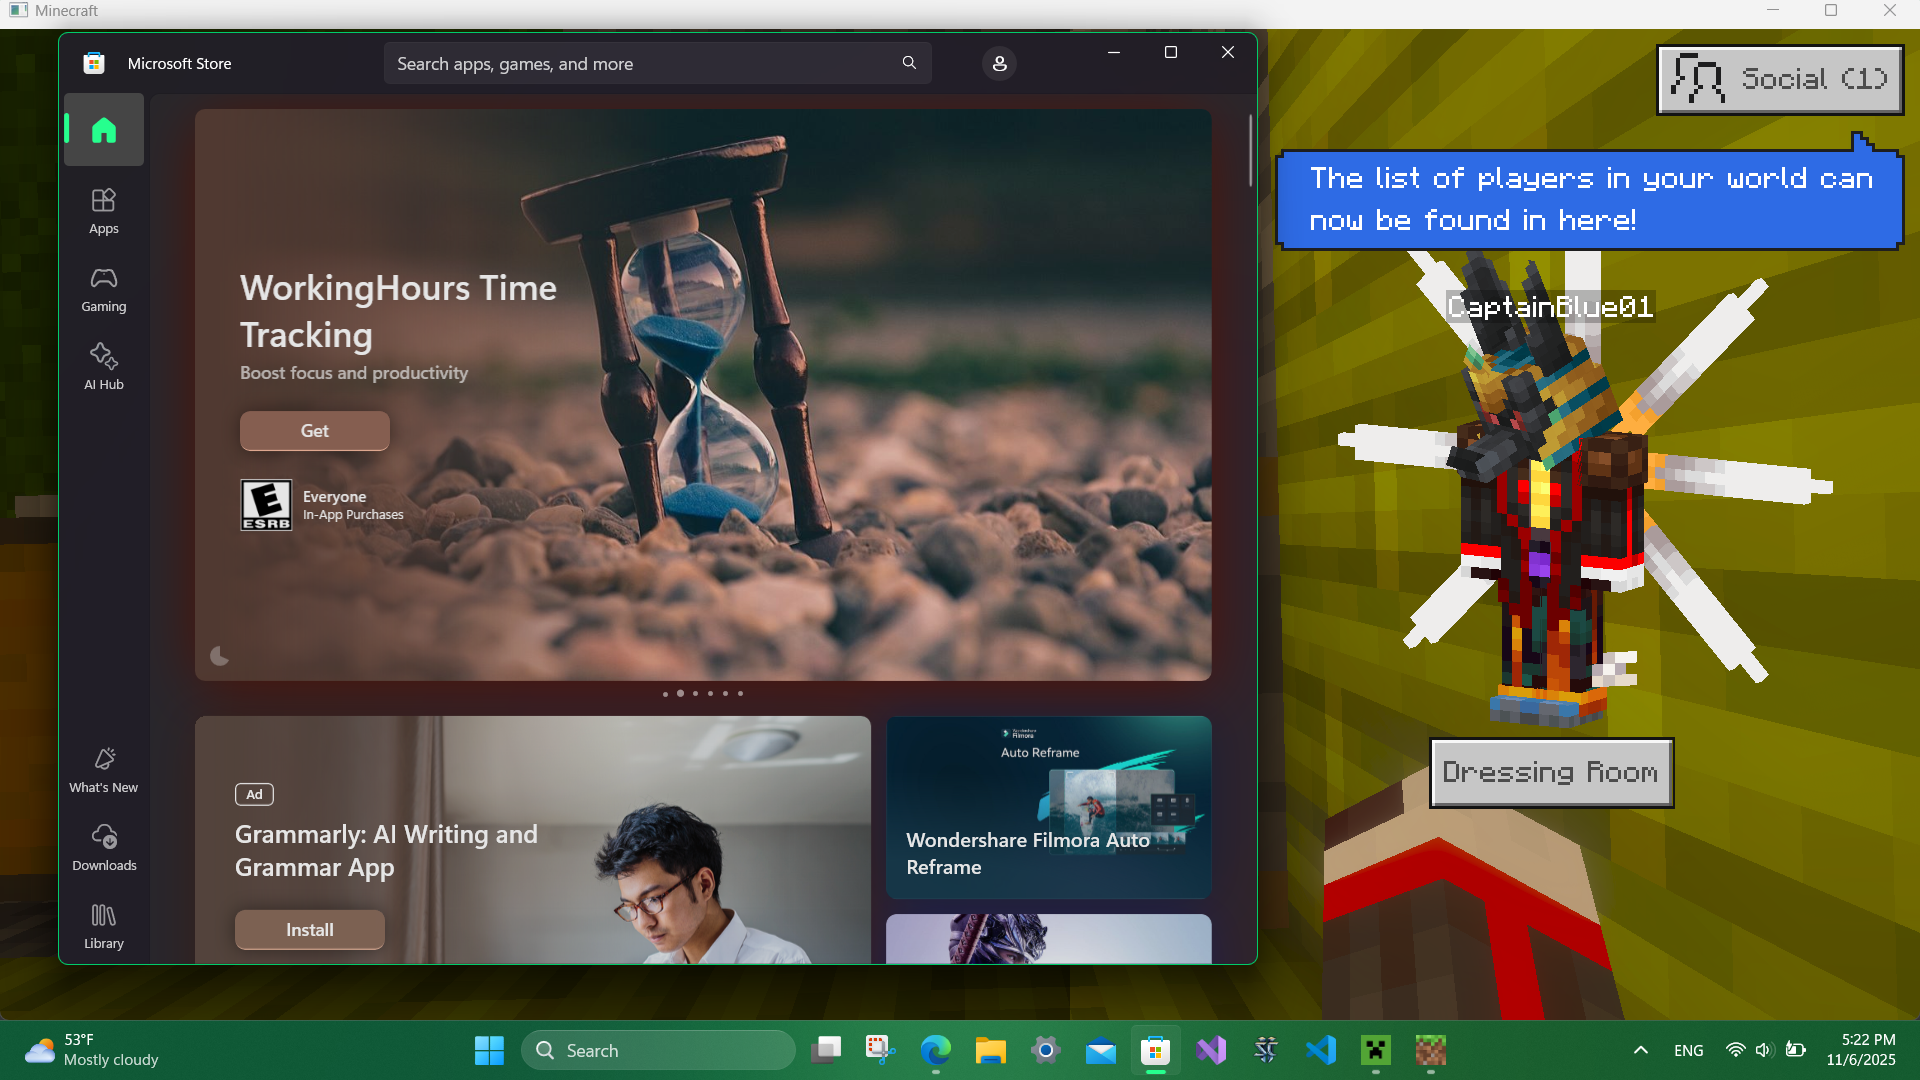Click the Minecraft character skin preview
The image size is (1920, 1080).
click(x=1550, y=490)
